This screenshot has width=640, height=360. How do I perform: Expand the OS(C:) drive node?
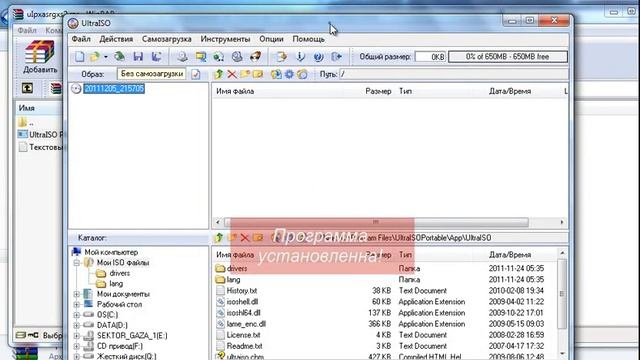(x=76, y=315)
